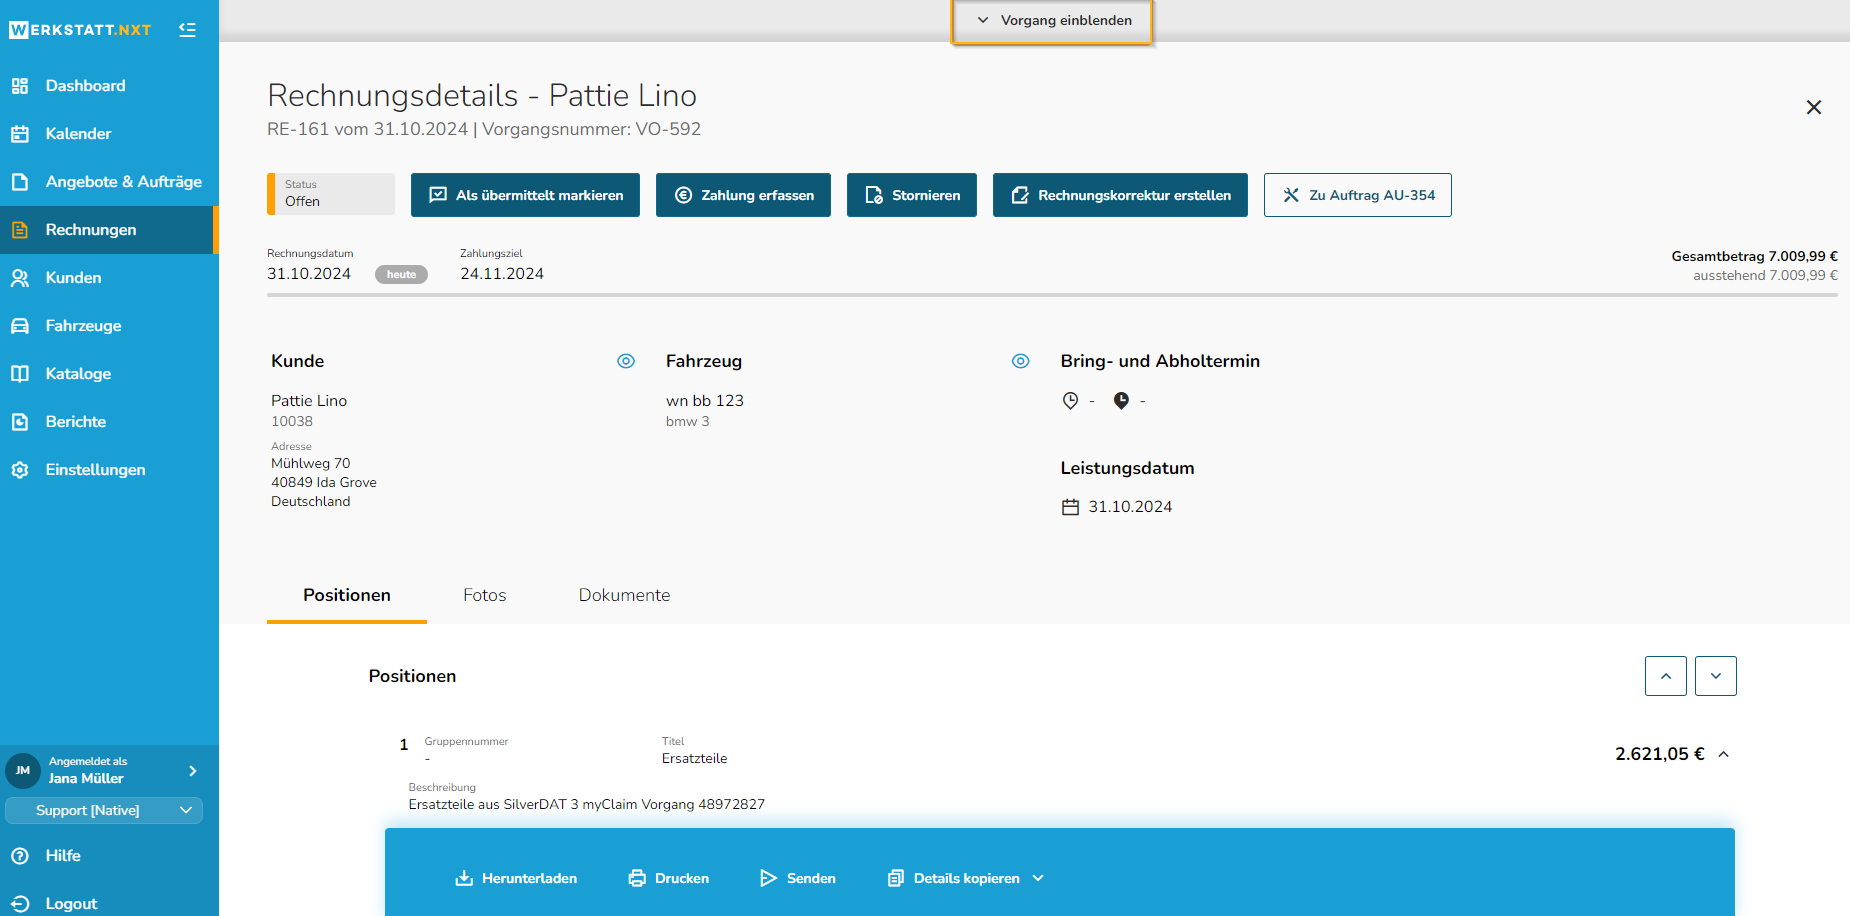Click the Dashboard grid icon
The image size is (1850, 916).
20,86
